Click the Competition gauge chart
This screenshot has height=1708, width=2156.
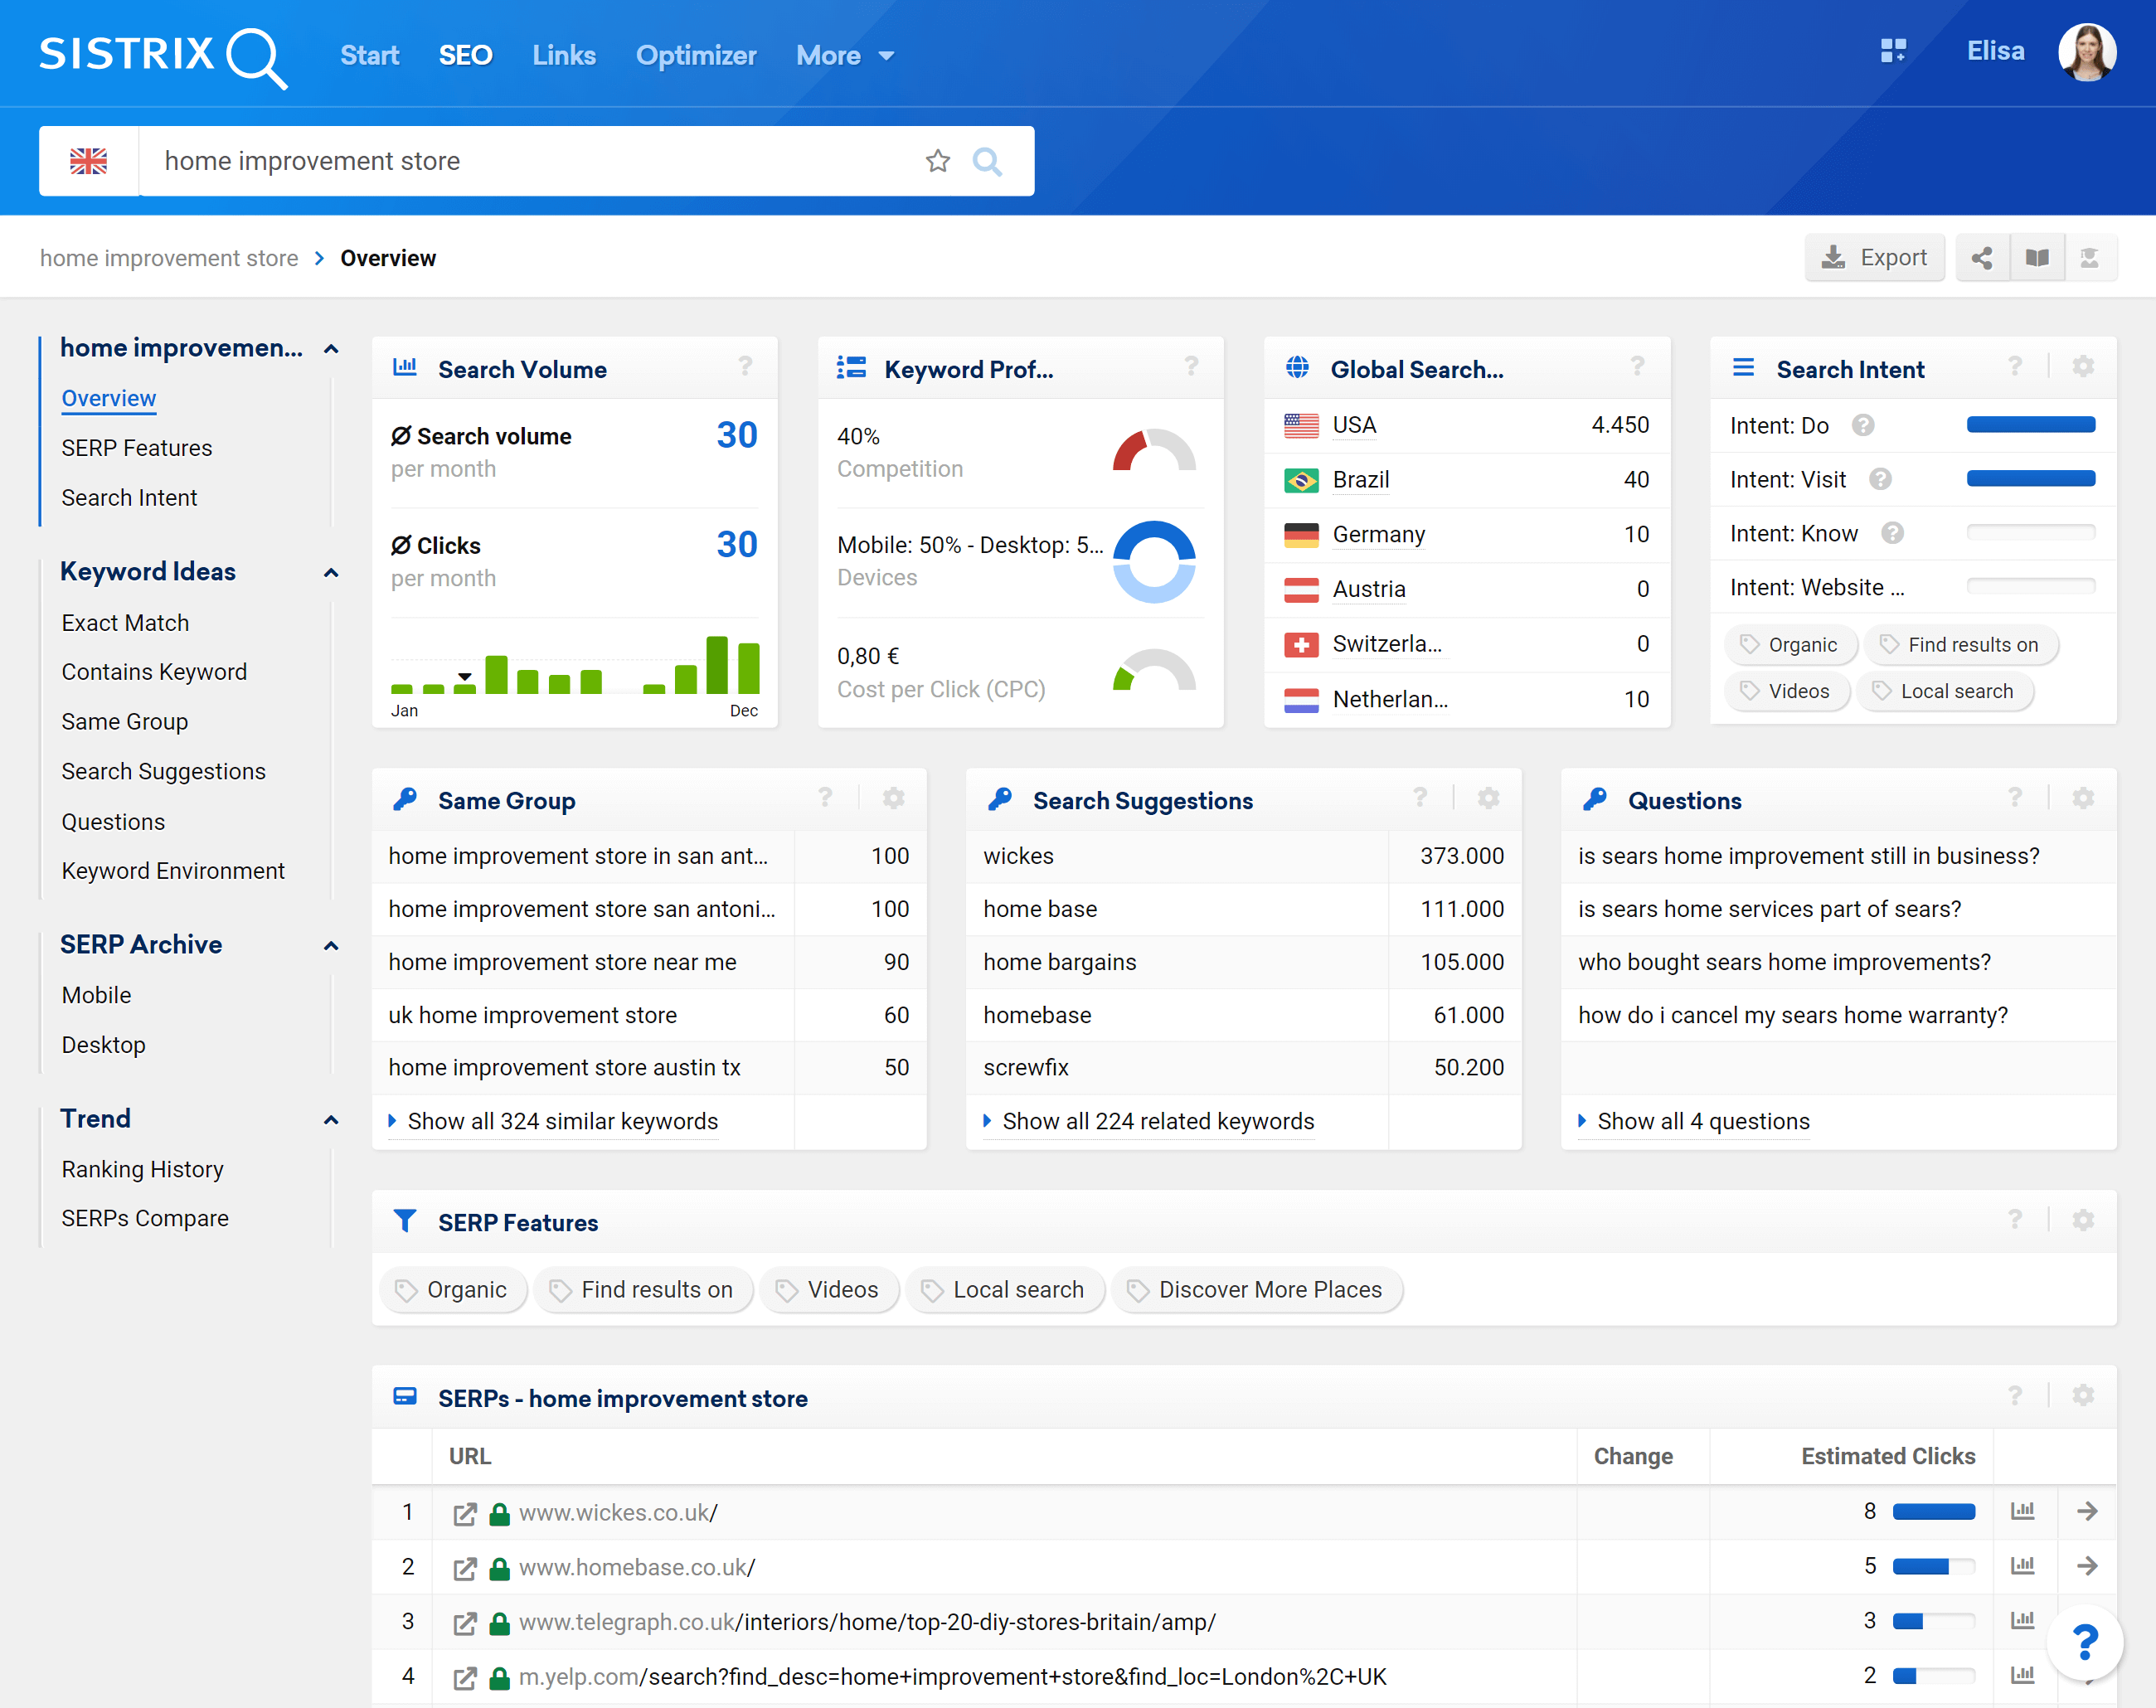tap(1154, 450)
